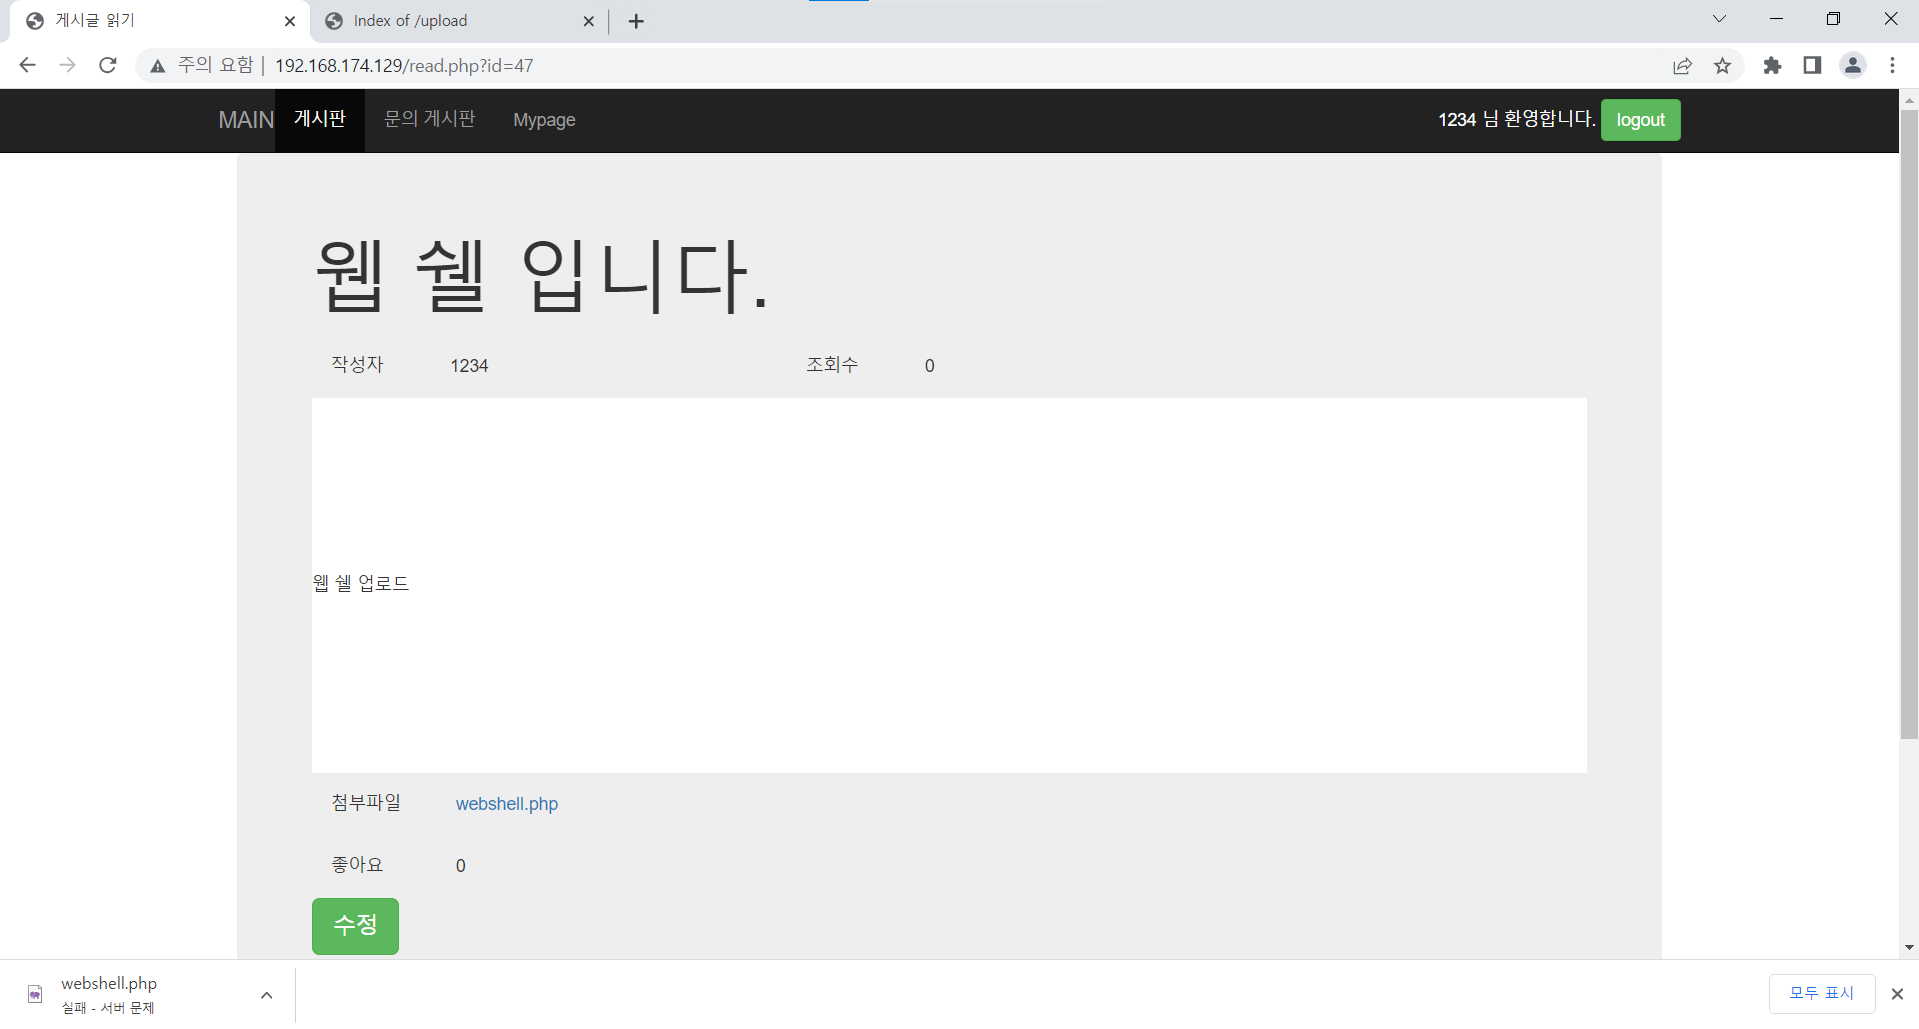Click the security warning triangle icon
Screen dimensions: 1919x1029
[157, 66]
